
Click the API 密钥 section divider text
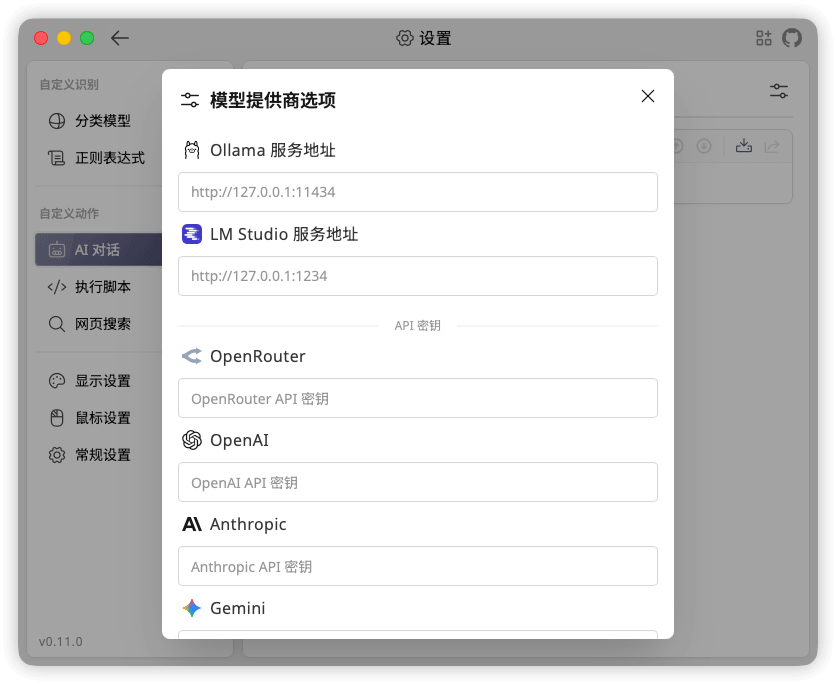417,326
